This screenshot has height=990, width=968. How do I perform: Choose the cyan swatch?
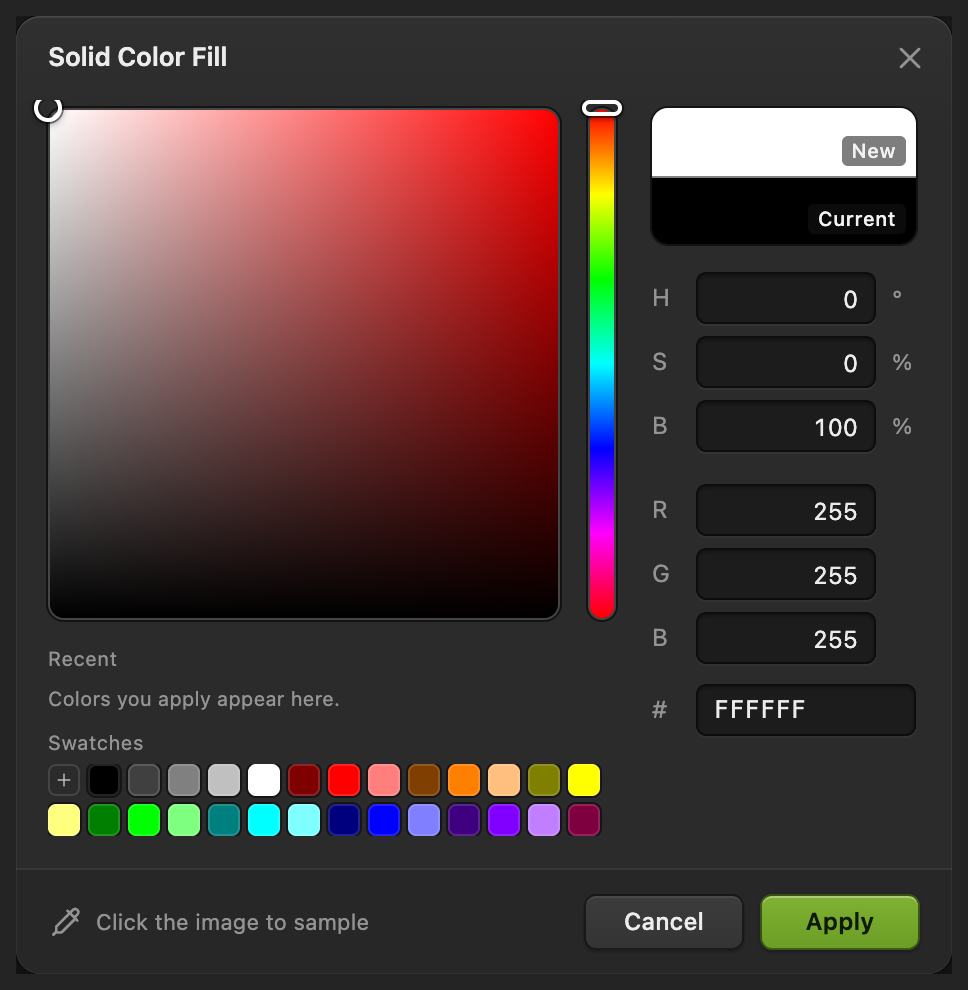click(264, 820)
